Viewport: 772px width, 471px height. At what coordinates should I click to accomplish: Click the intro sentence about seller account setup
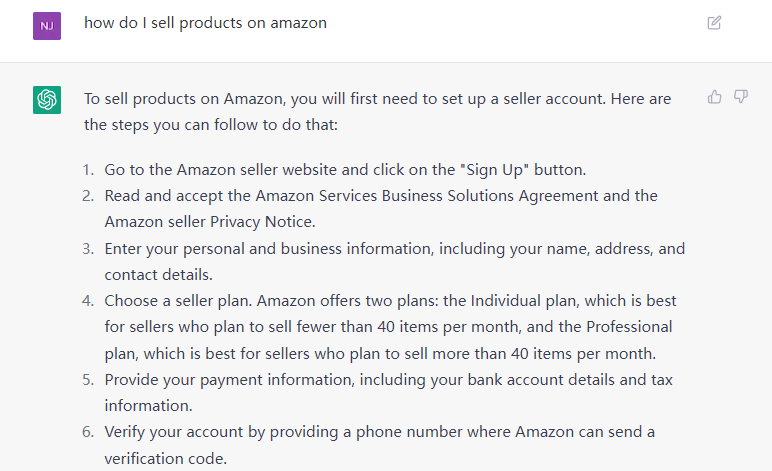click(x=377, y=111)
